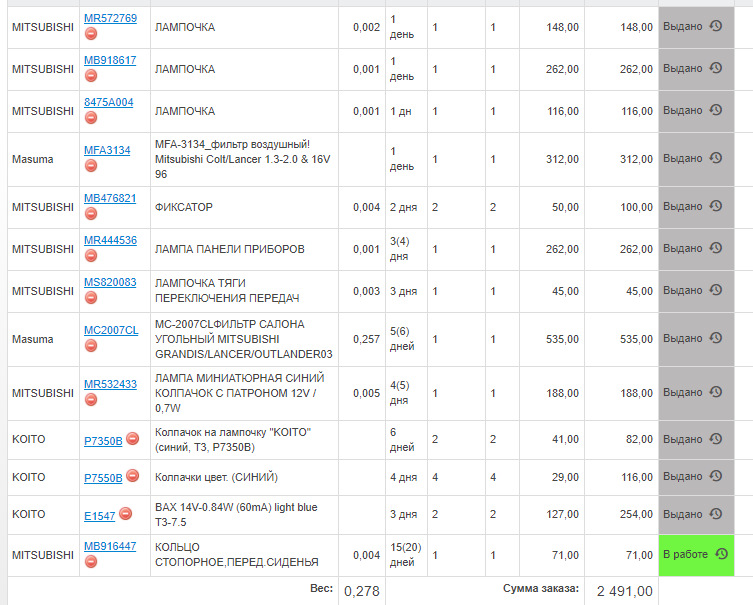Open status history icon for MB476821 row
The height and width of the screenshot is (605, 753).
716,206
